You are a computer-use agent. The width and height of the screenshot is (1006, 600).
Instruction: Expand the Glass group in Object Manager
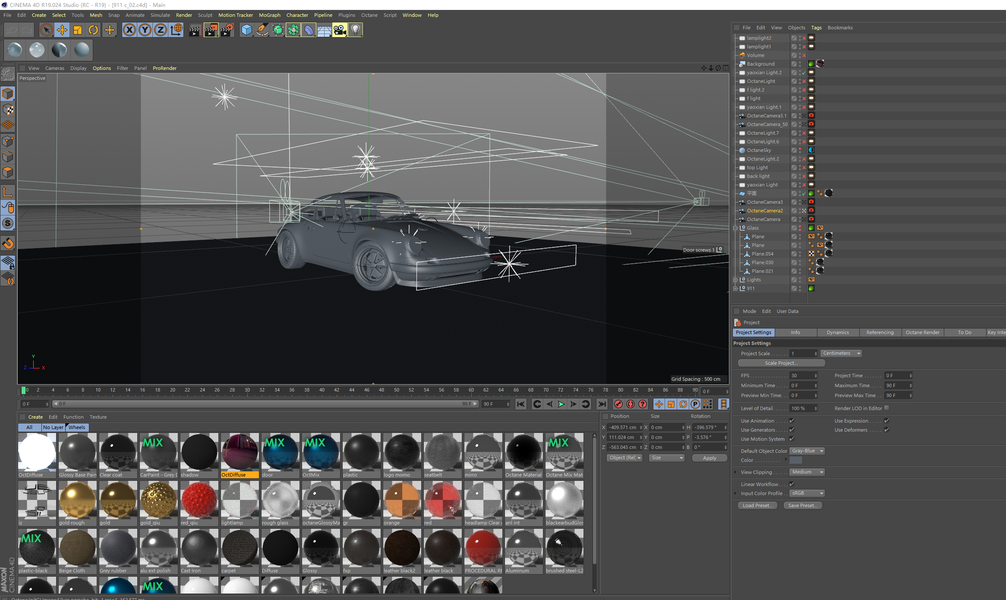735,228
